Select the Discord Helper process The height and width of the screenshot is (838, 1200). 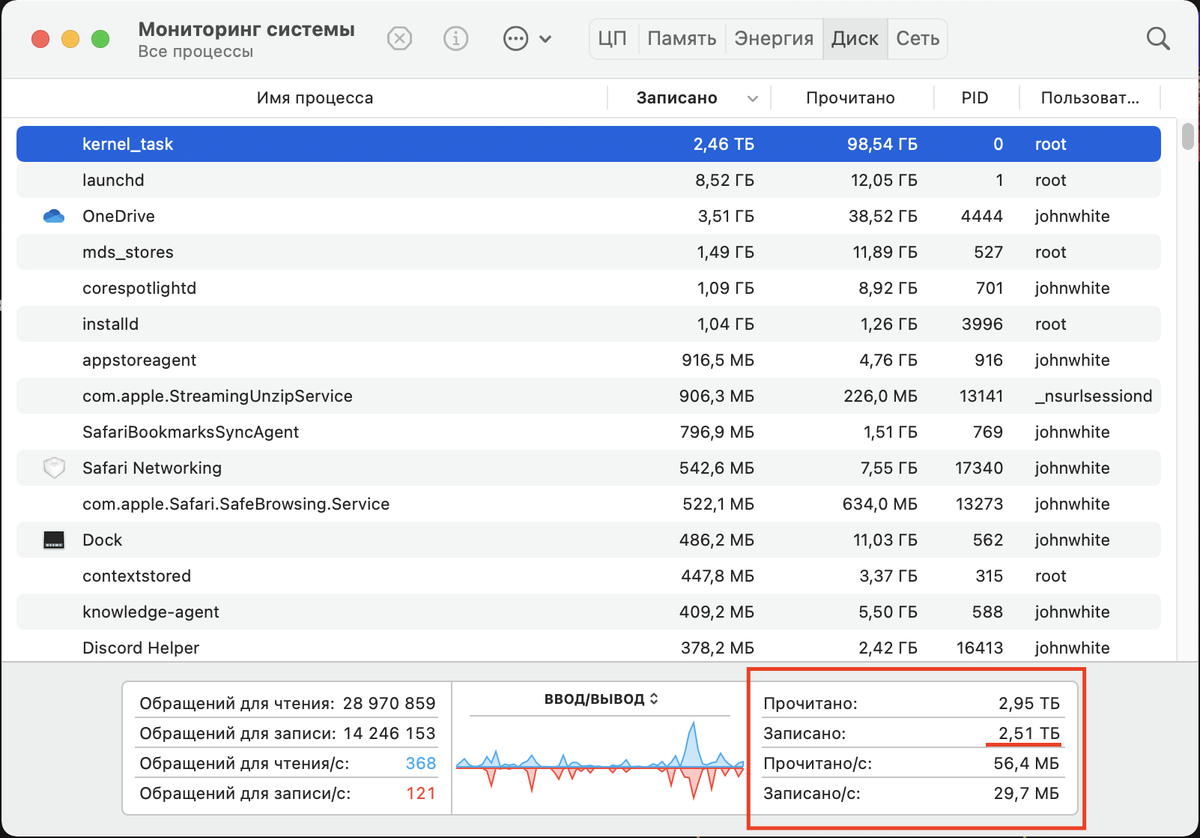[x=140, y=648]
